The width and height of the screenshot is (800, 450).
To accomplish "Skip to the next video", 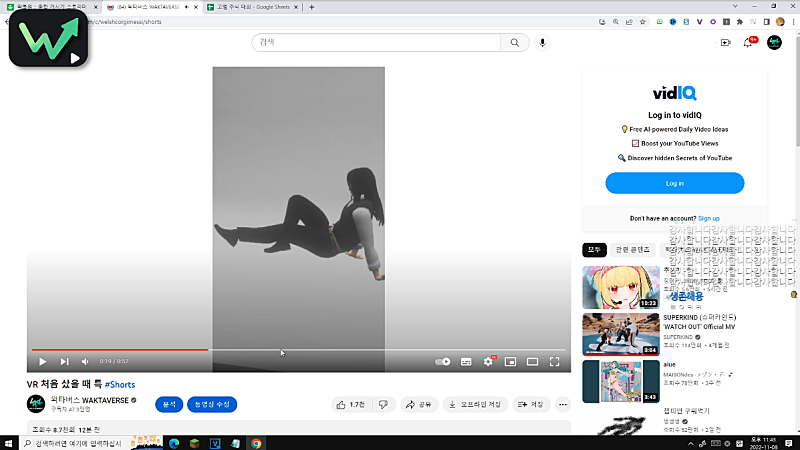I will (64, 361).
